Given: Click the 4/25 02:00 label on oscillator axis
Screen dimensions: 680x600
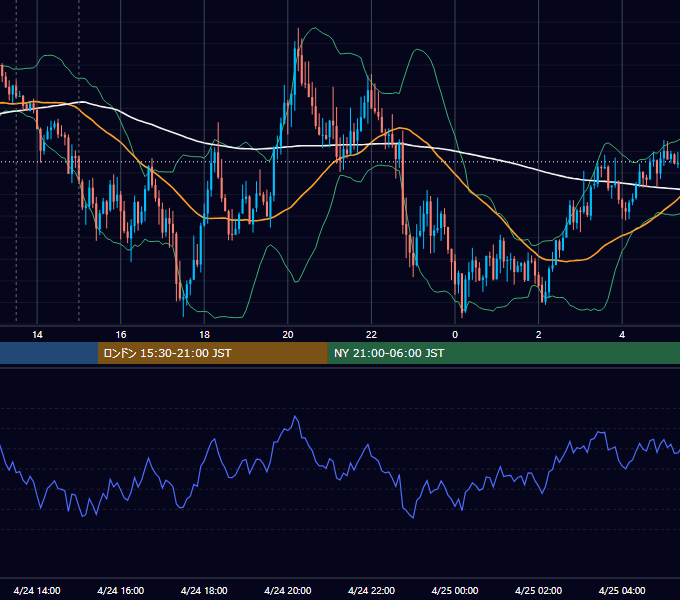Looking at the screenshot, I should click(538, 590).
